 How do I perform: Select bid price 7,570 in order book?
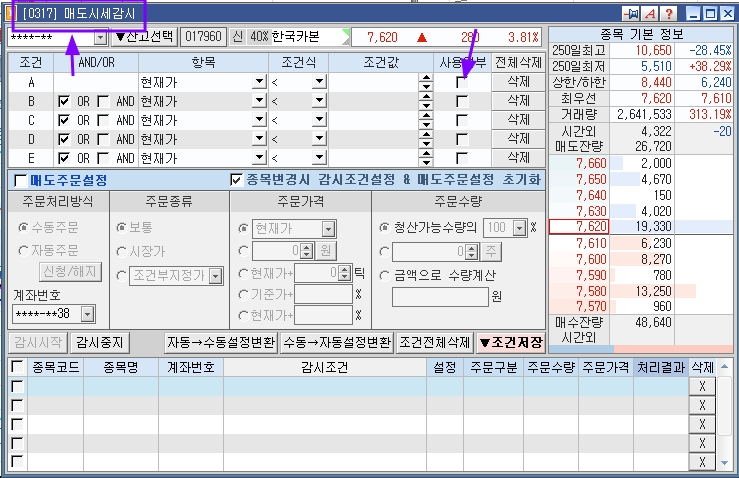[x=591, y=307]
